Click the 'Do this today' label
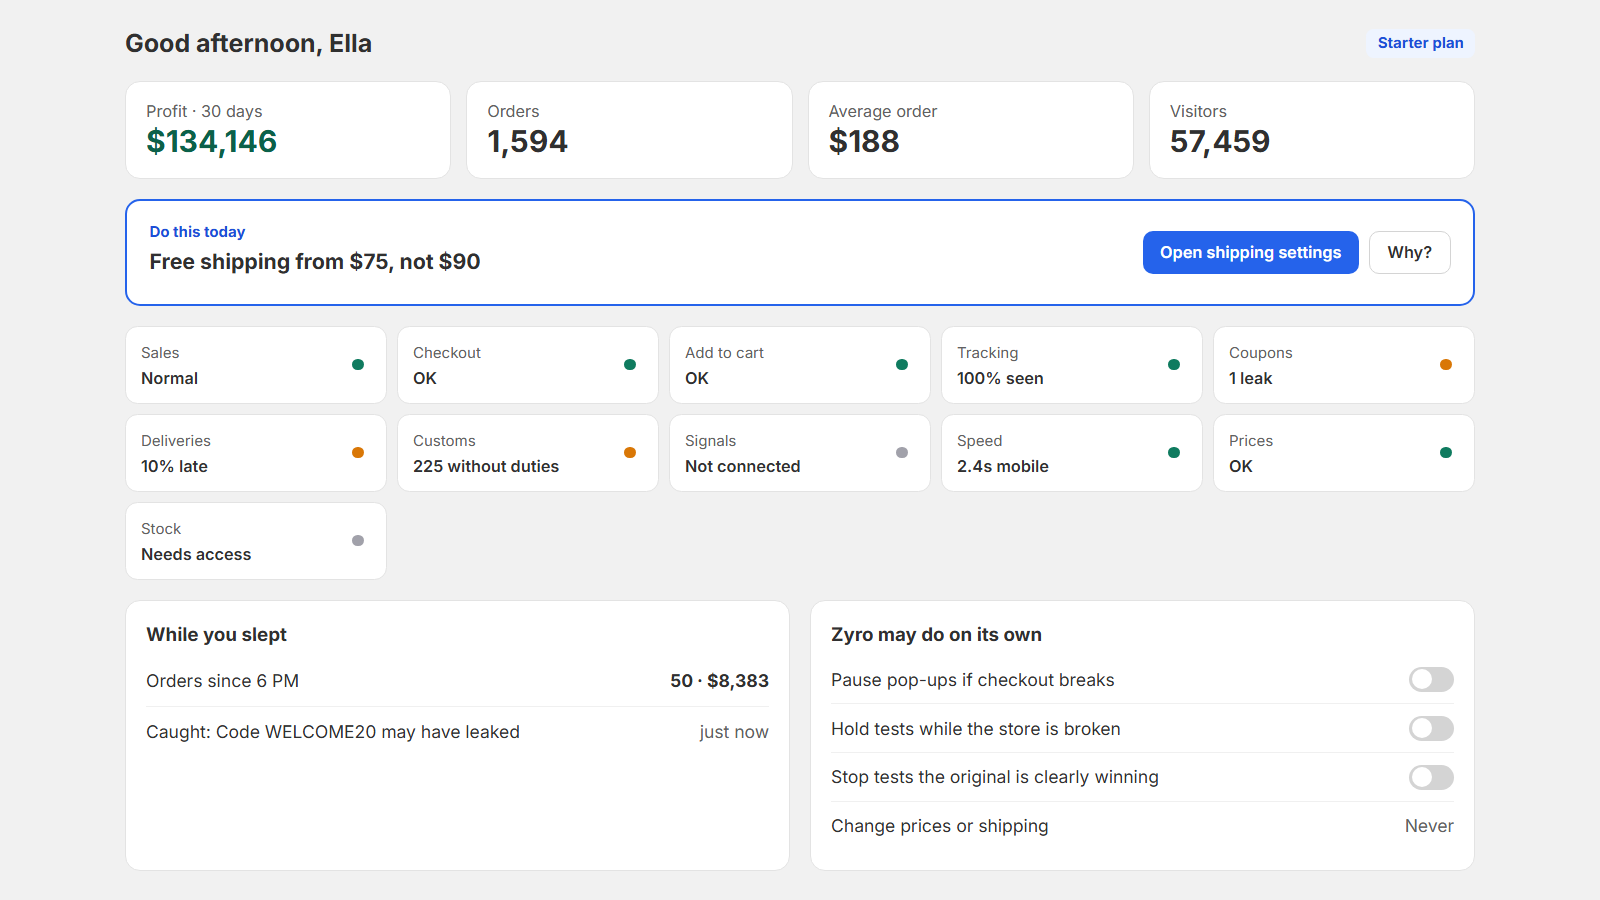The image size is (1600, 900). click(197, 232)
